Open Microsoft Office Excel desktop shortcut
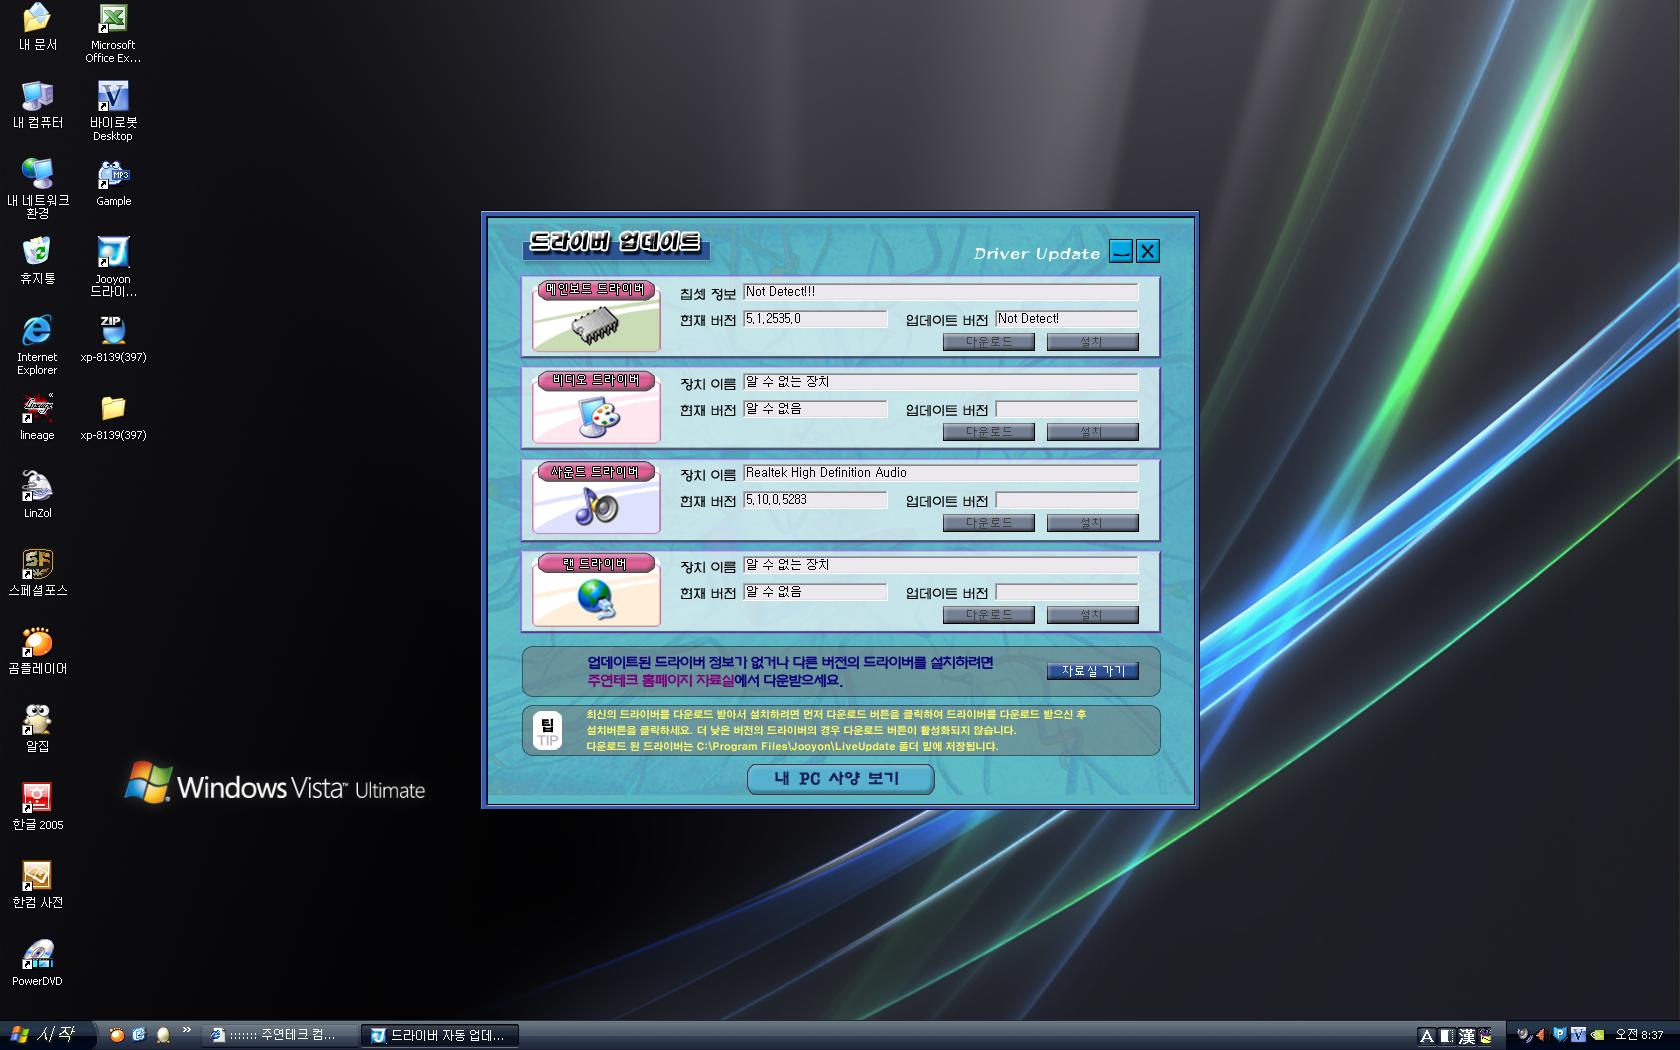The image size is (1680, 1050). click(113, 34)
